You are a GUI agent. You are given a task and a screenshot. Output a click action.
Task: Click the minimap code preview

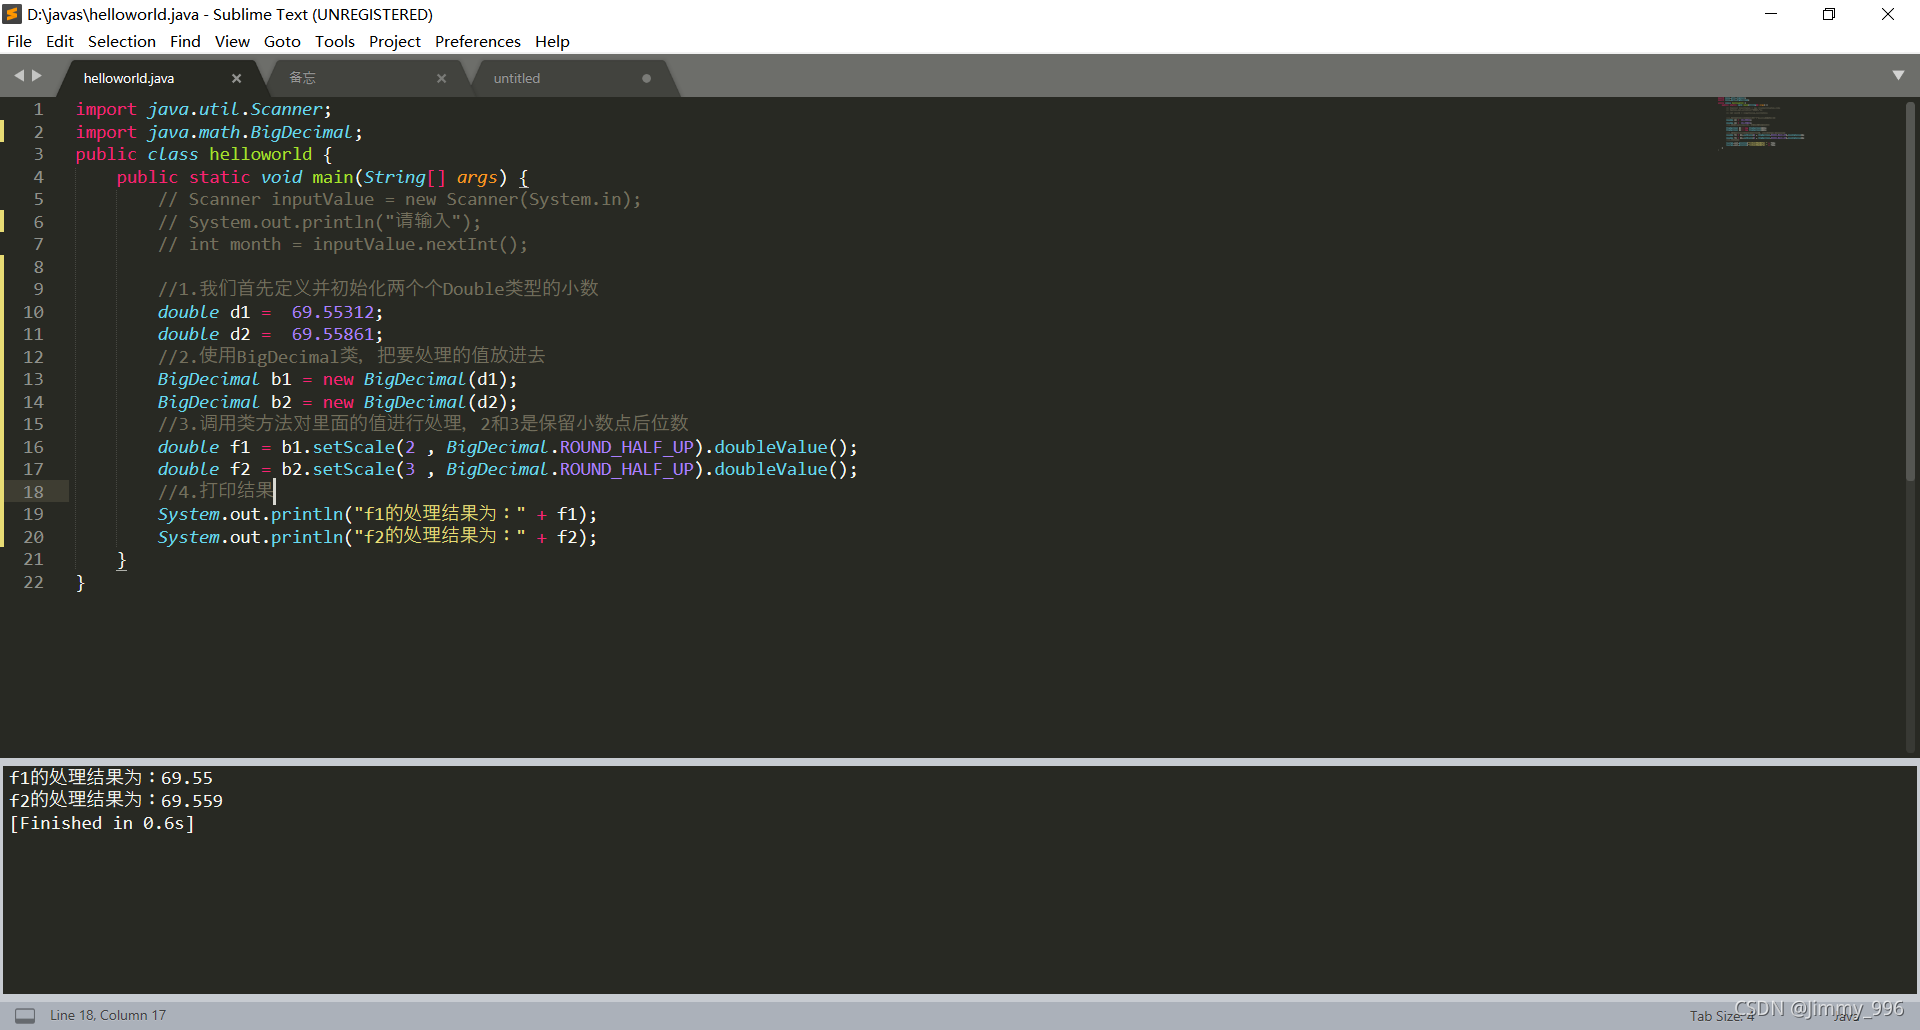pos(1760,122)
